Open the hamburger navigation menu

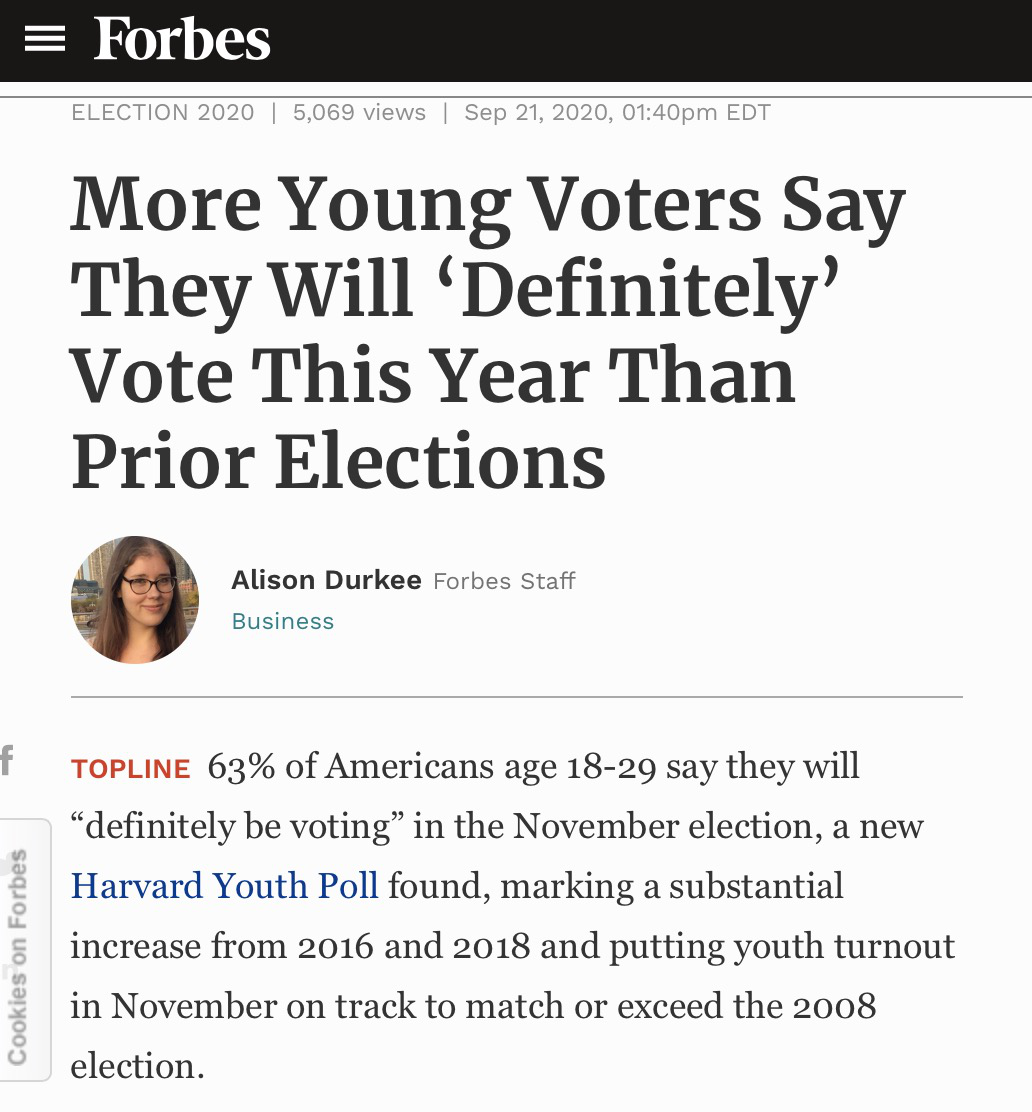(45, 40)
